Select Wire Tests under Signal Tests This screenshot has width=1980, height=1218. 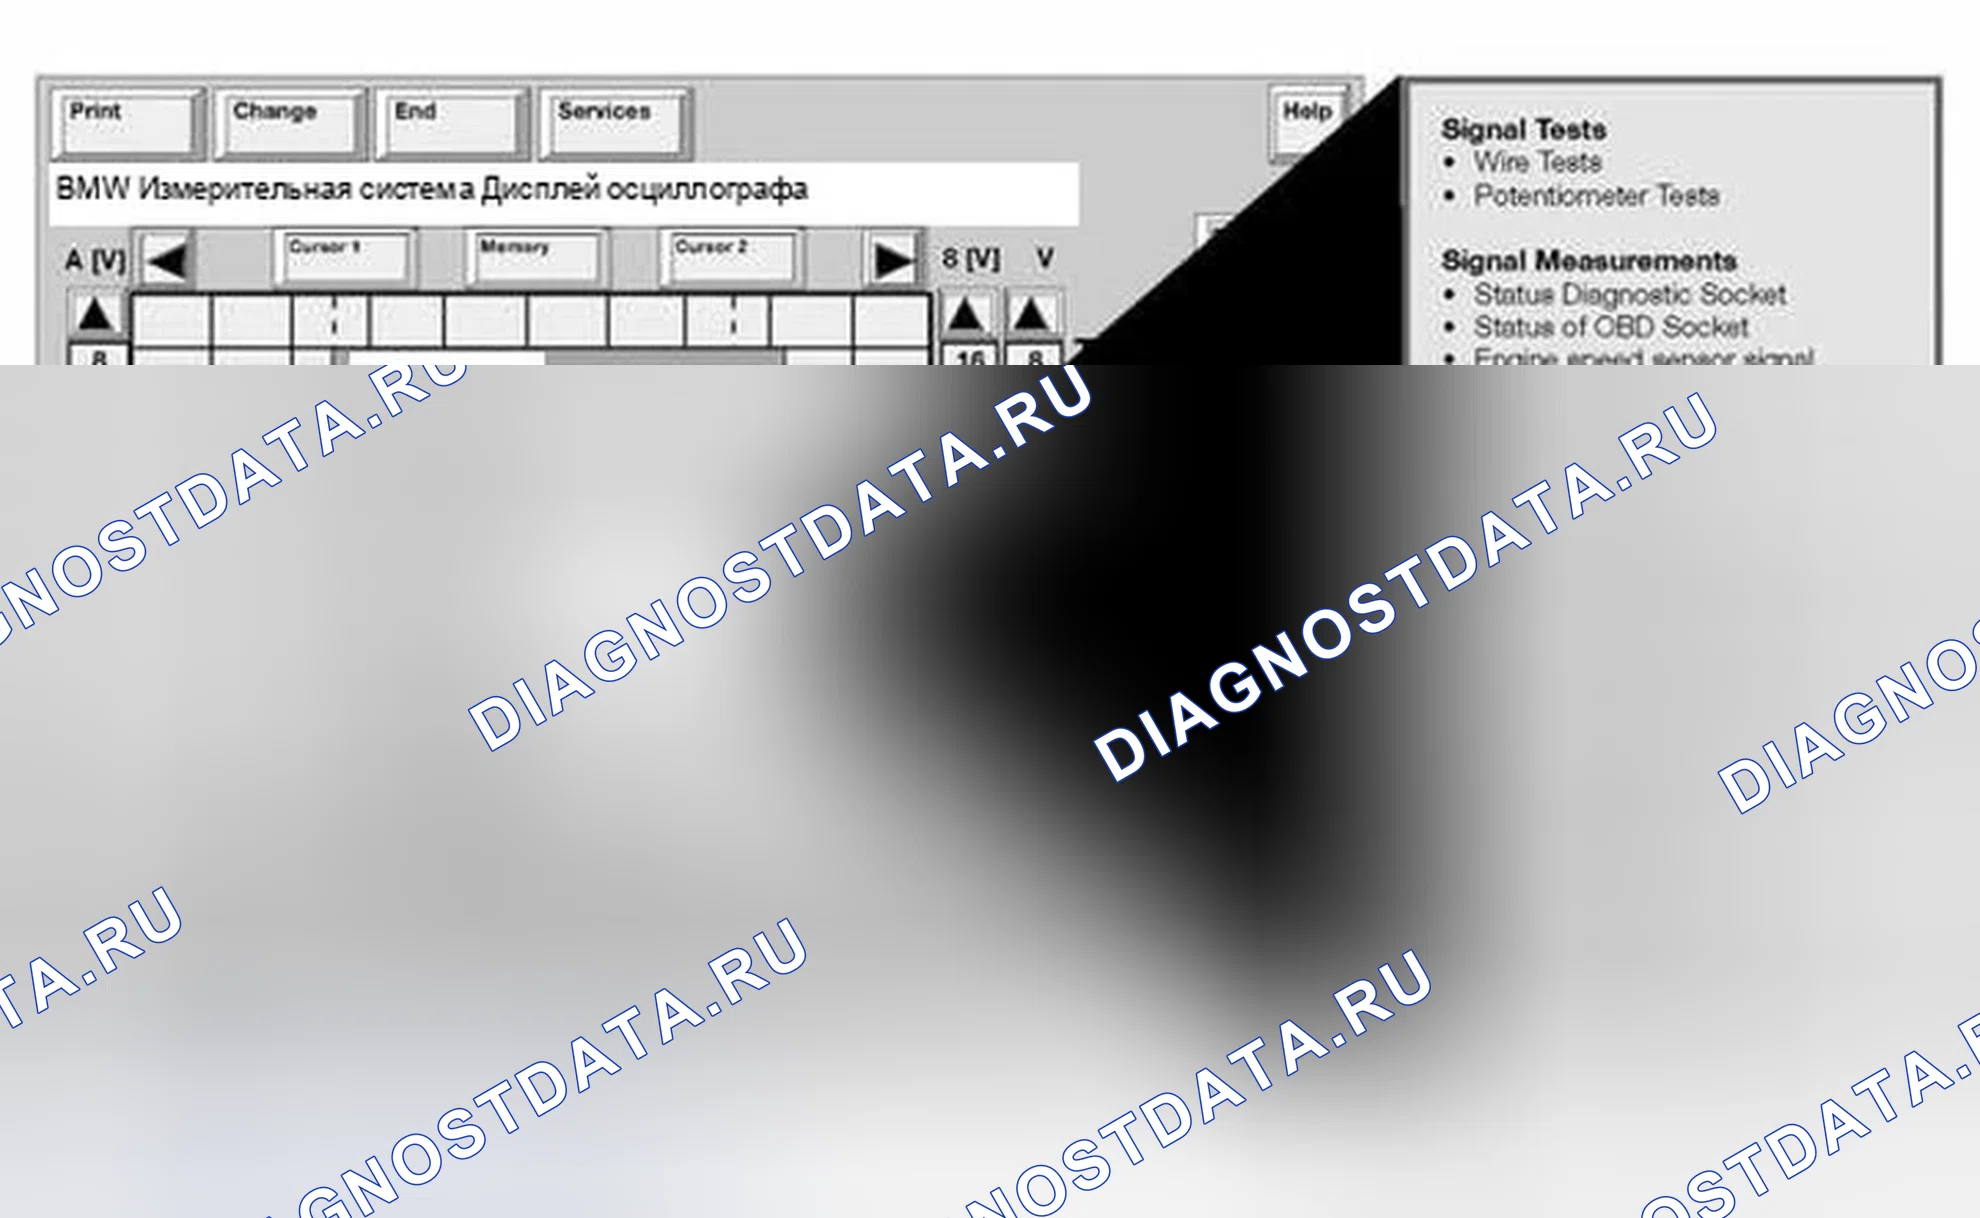(x=1537, y=162)
